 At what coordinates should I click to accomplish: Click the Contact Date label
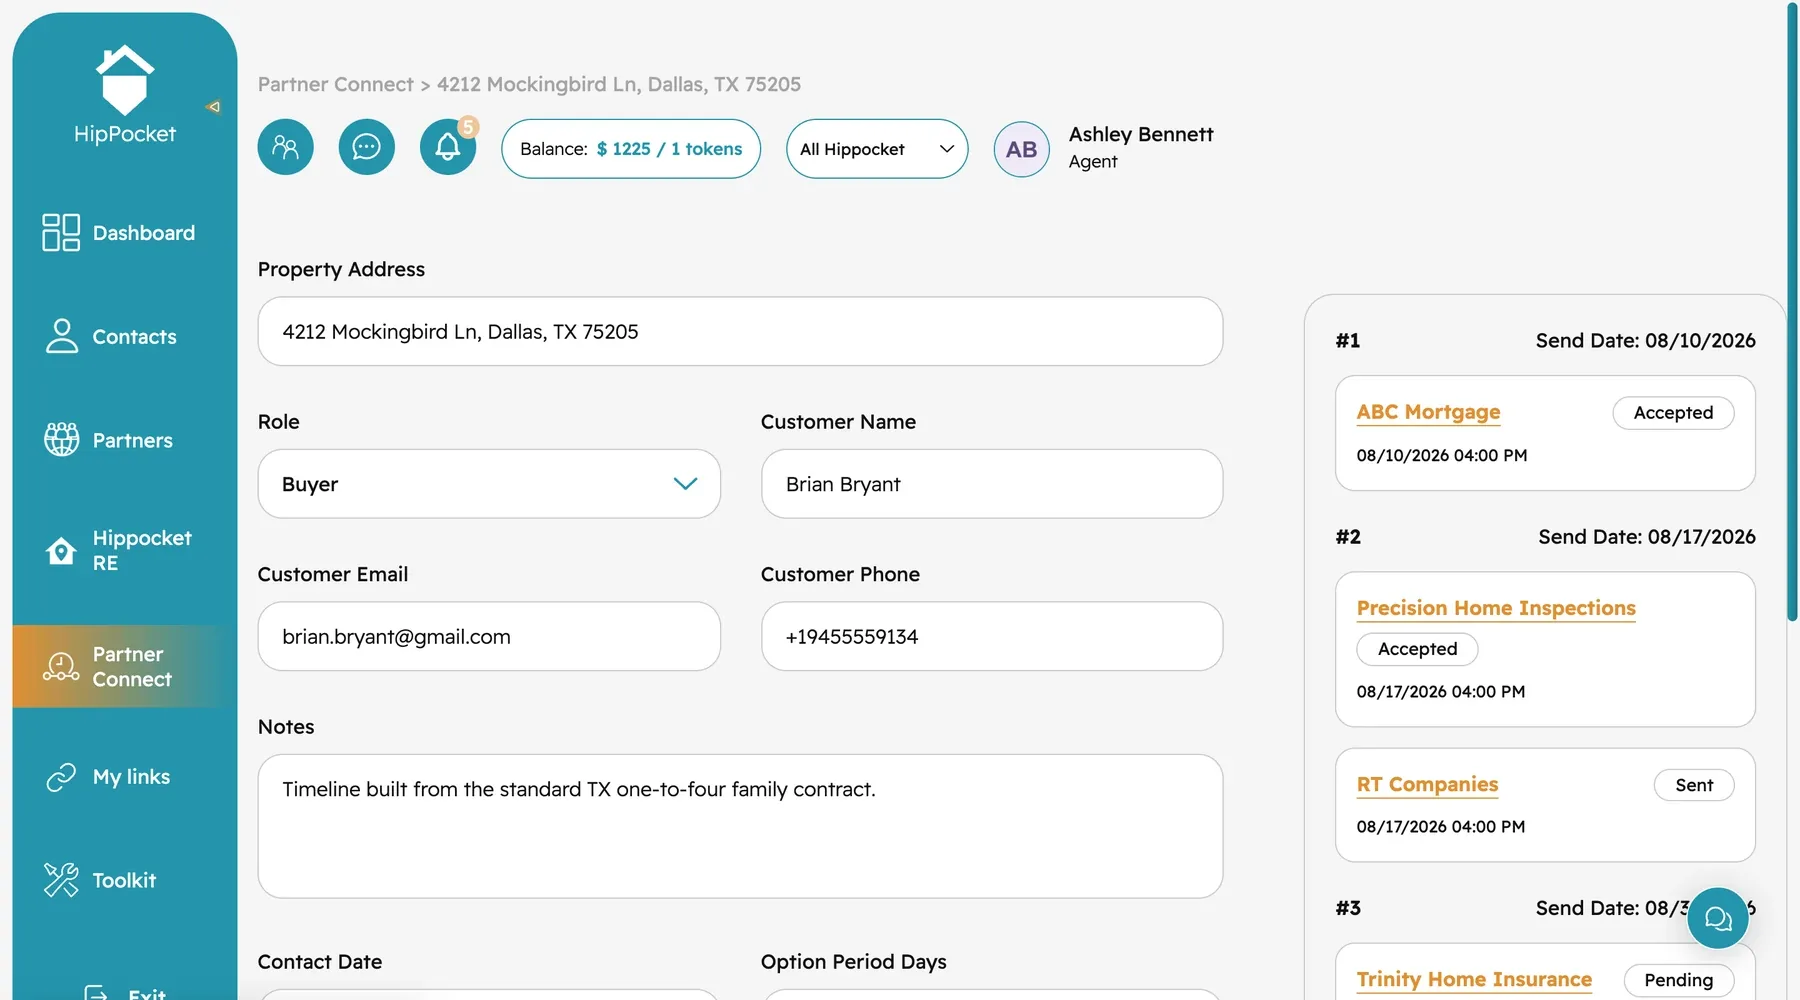click(x=320, y=961)
